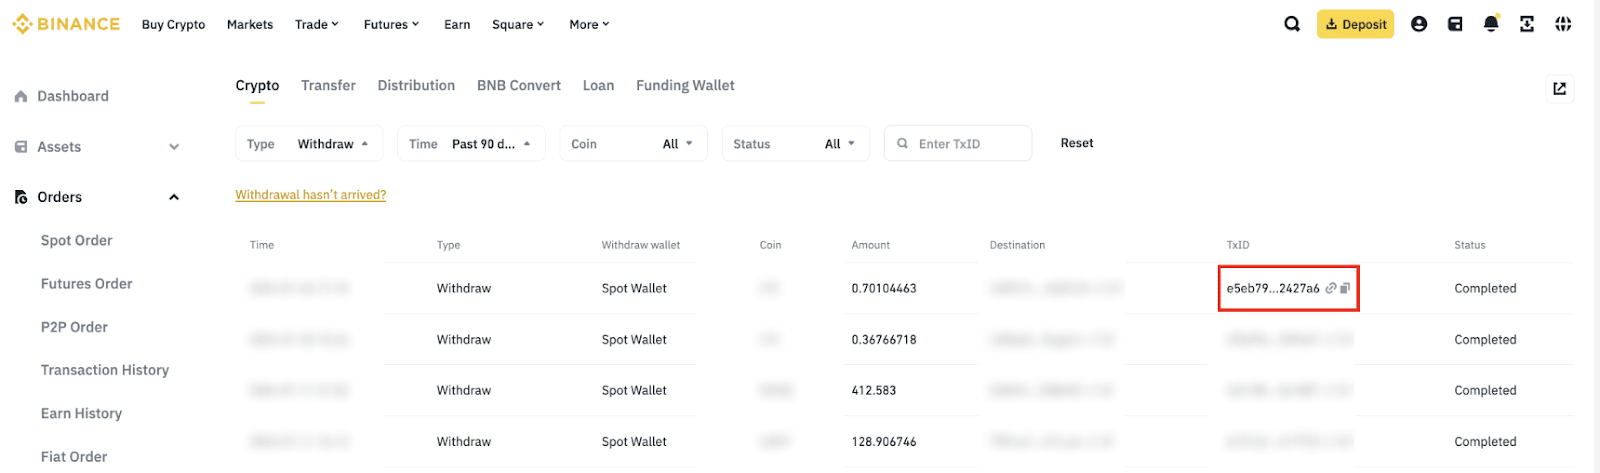Open the language globe icon
The image size is (1600, 473).
tap(1563, 24)
